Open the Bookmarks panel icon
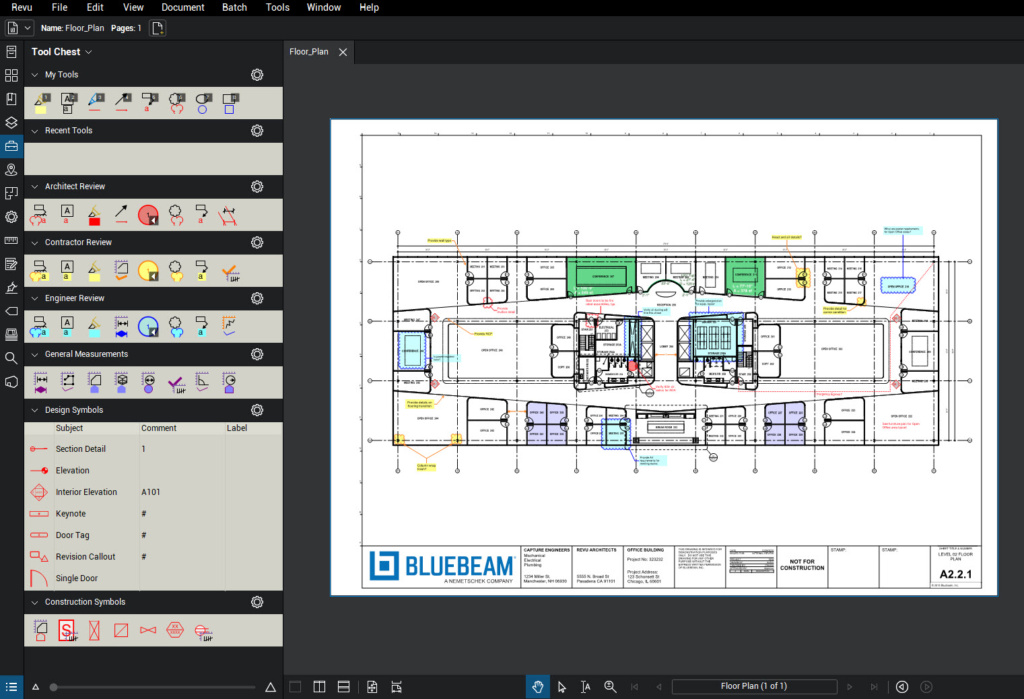 [11, 99]
